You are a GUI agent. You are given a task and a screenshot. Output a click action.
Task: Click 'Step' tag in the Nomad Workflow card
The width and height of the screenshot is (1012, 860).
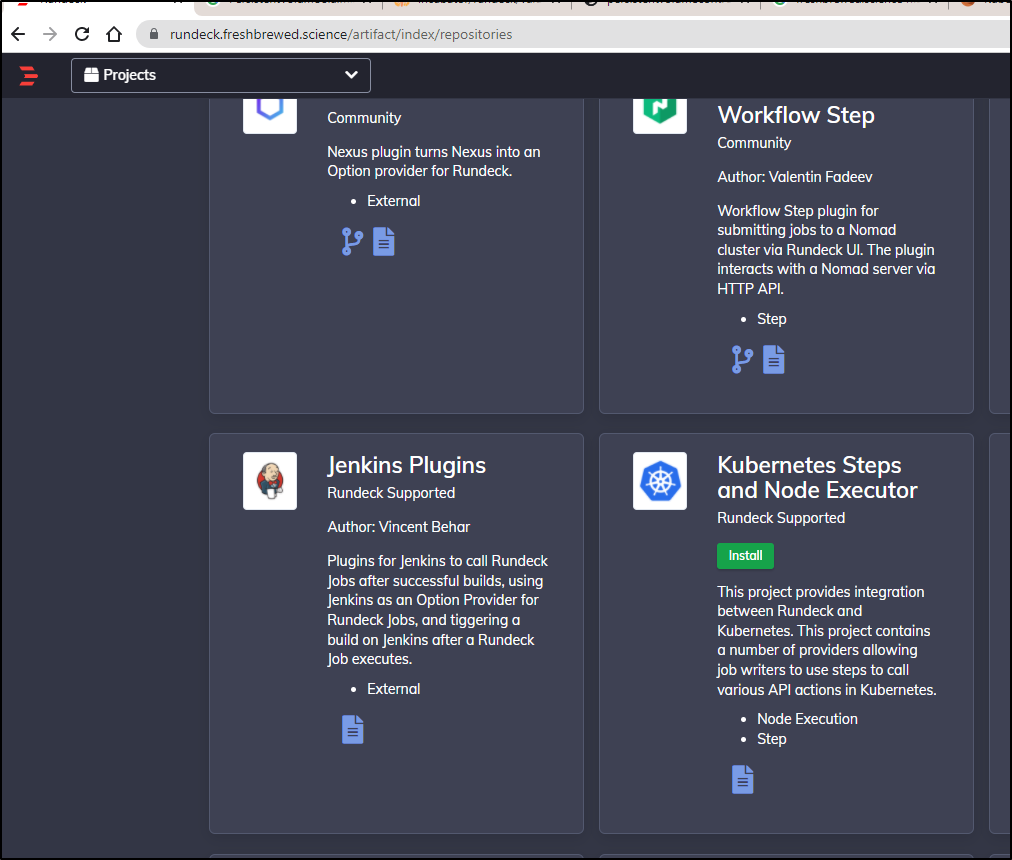pyautogui.click(x=771, y=319)
